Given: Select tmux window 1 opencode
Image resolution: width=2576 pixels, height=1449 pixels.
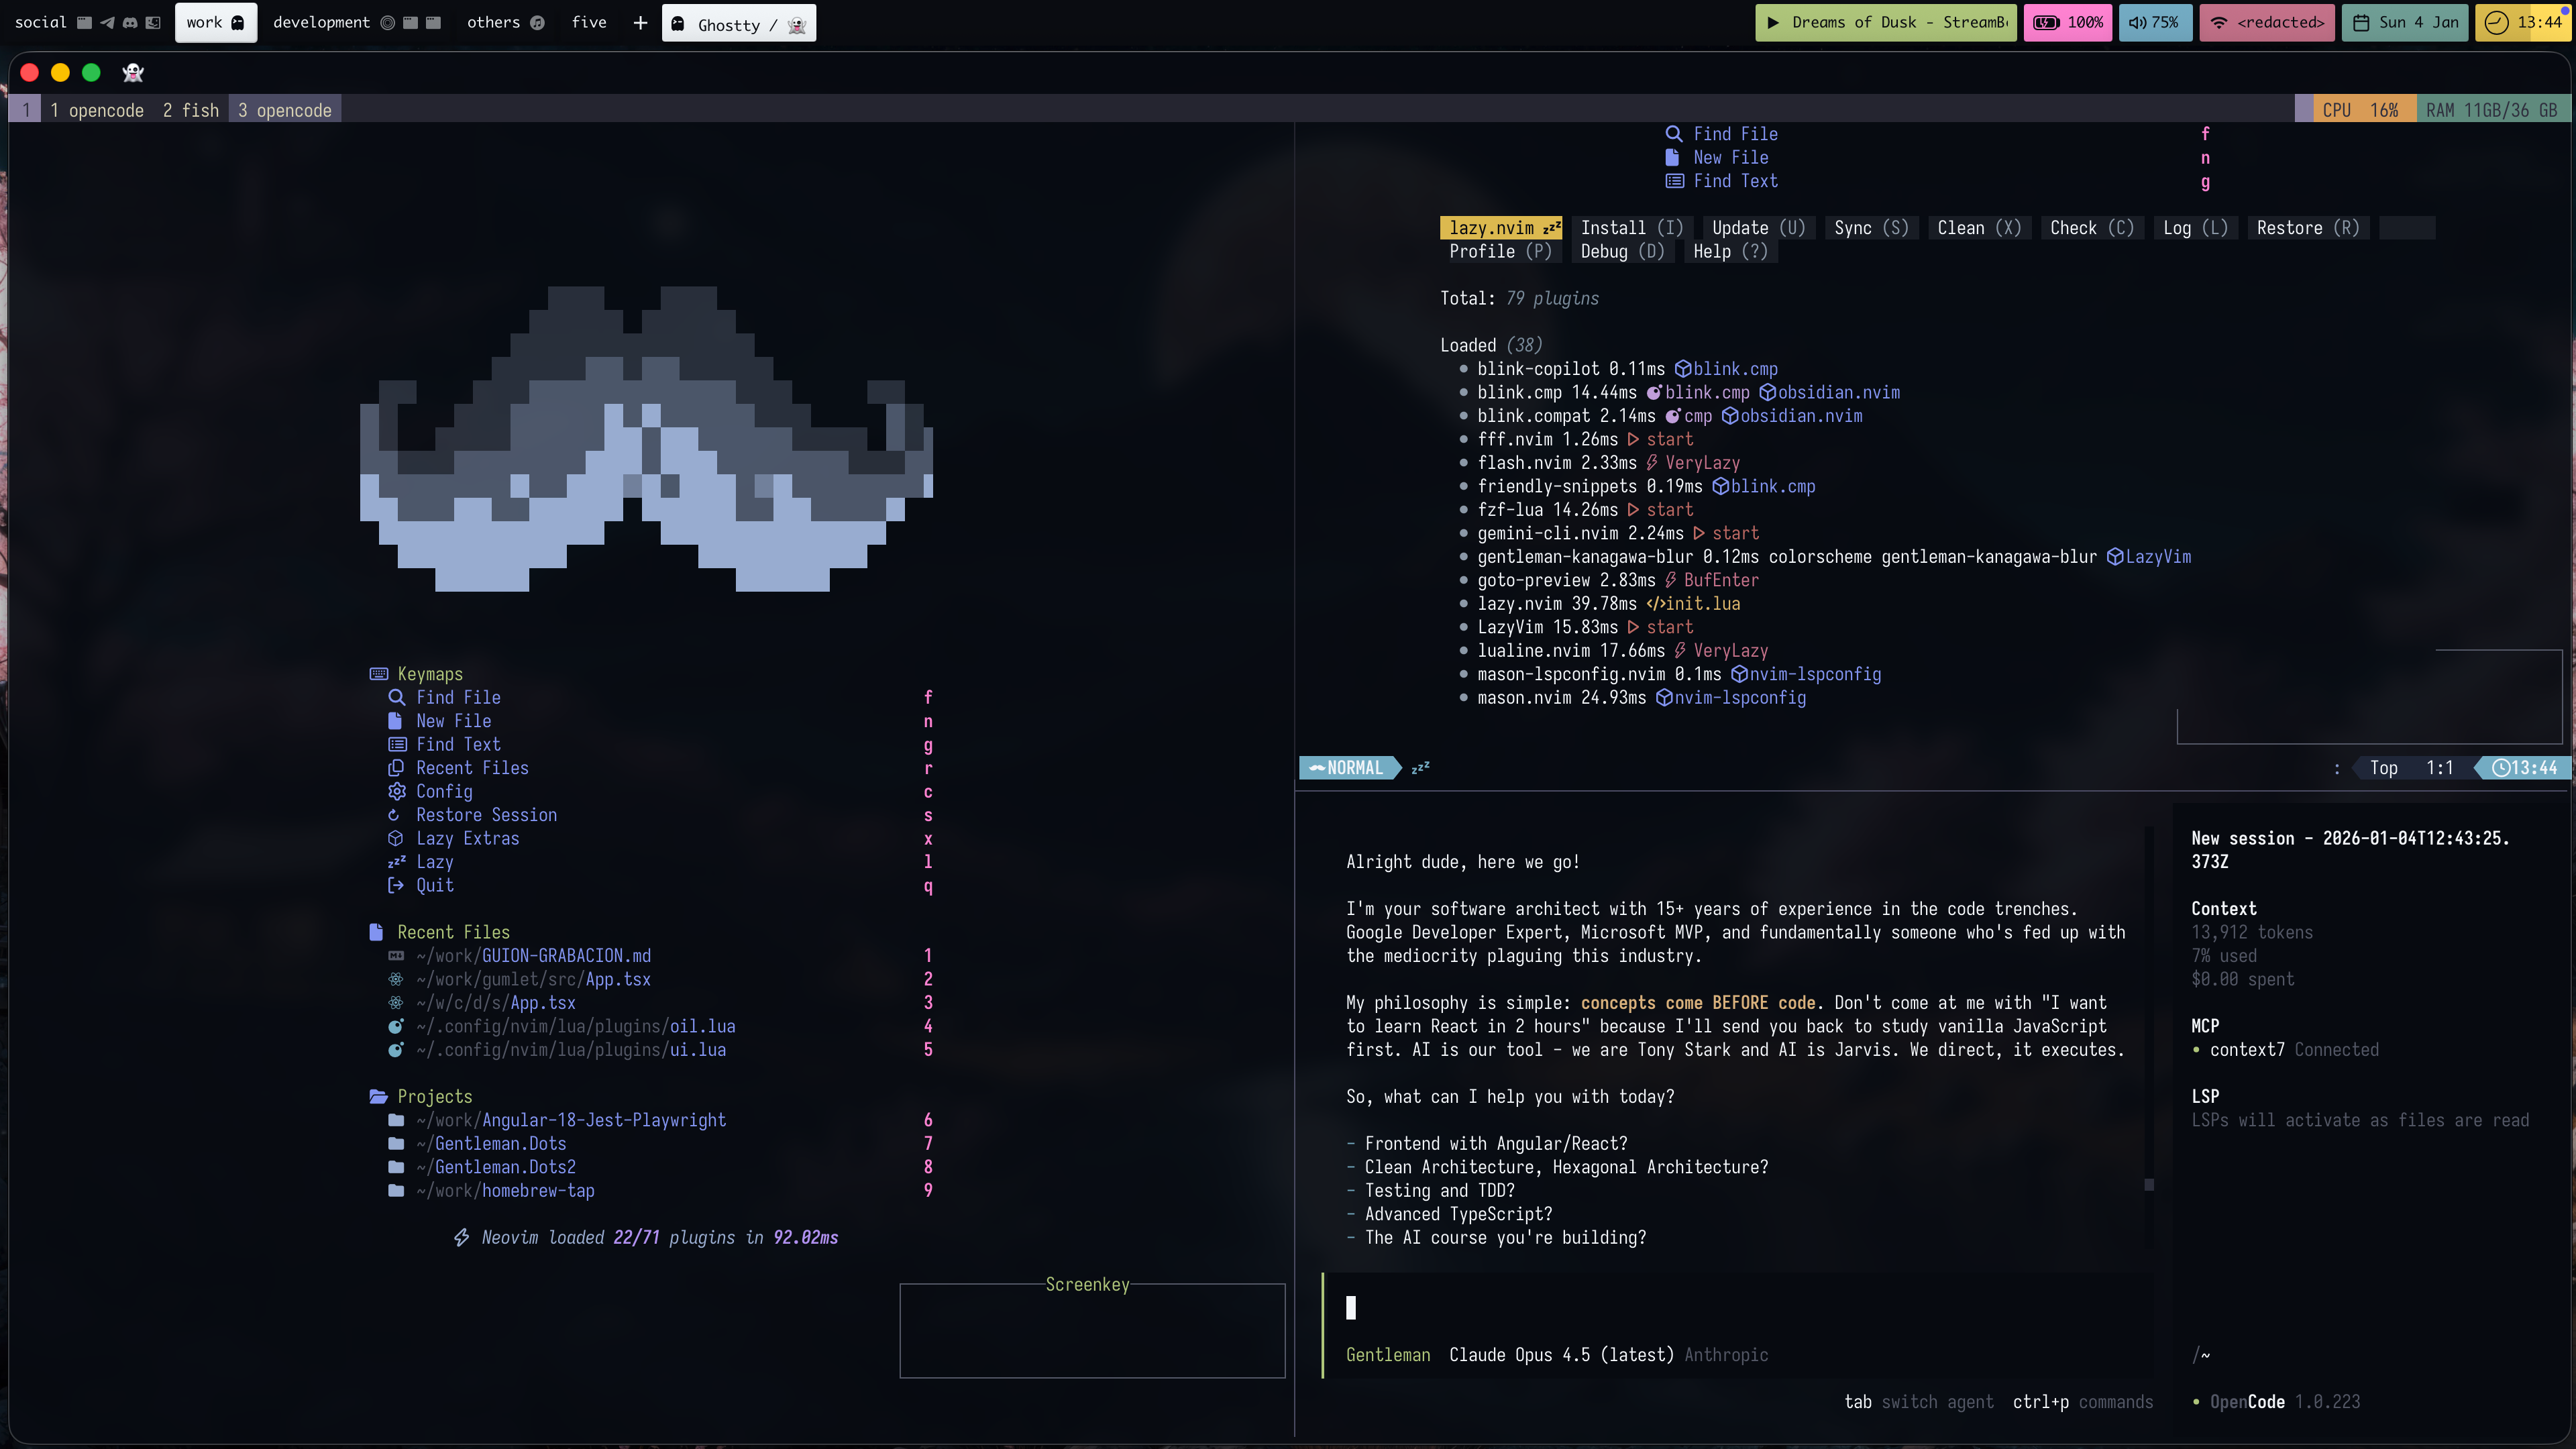Looking at the screenshot, I should click(97, 110).
